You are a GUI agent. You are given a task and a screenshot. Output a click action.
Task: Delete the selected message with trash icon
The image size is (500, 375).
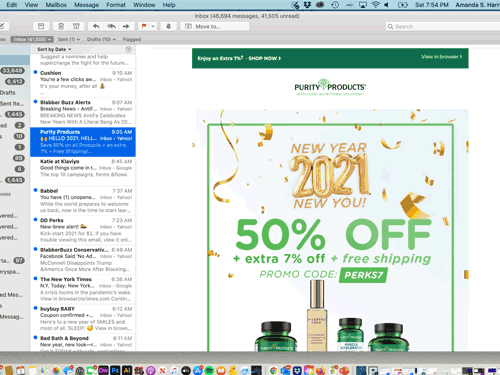coord(61,26)
